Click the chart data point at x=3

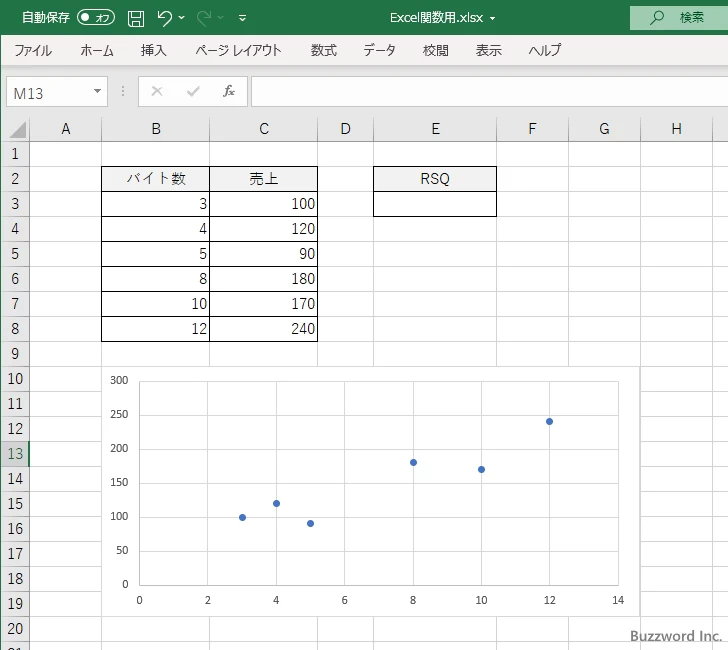point(242,517)
